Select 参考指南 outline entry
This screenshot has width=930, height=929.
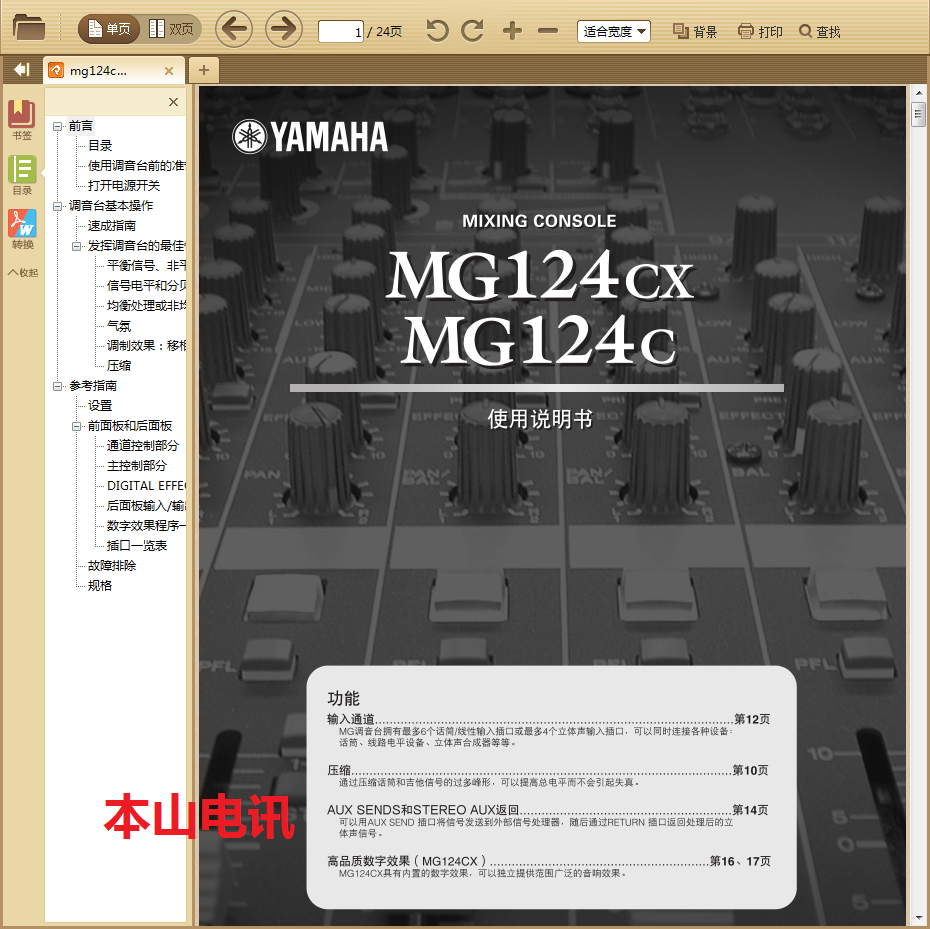tap(93, 386)
